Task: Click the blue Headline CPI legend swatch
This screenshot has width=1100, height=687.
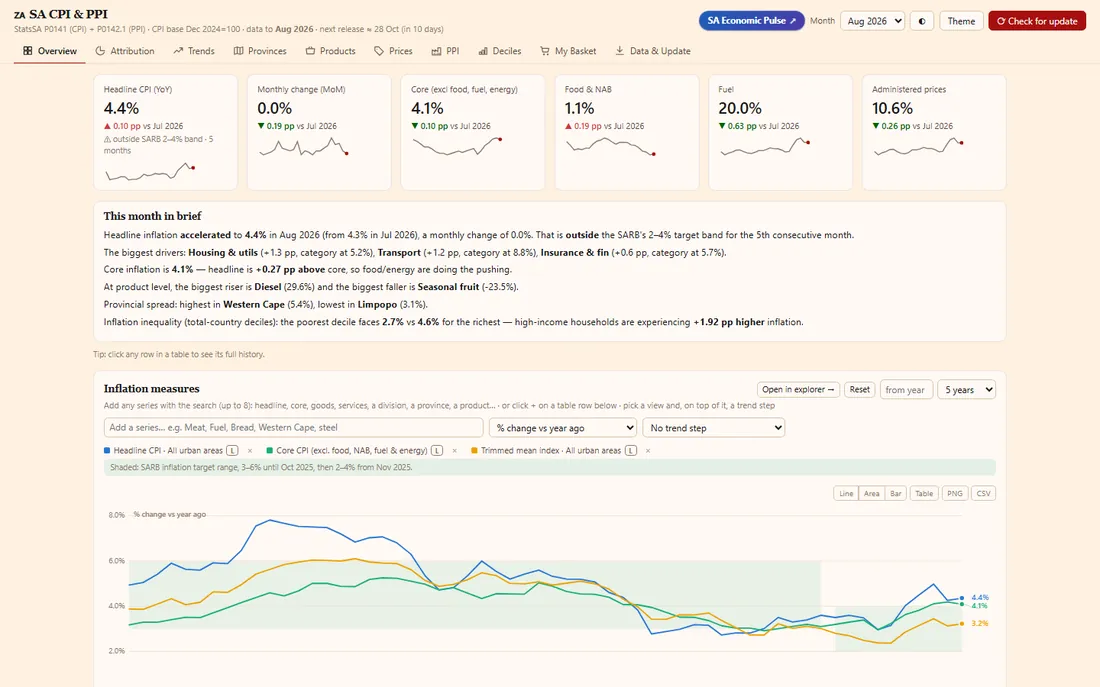Action: coord(107,451)
